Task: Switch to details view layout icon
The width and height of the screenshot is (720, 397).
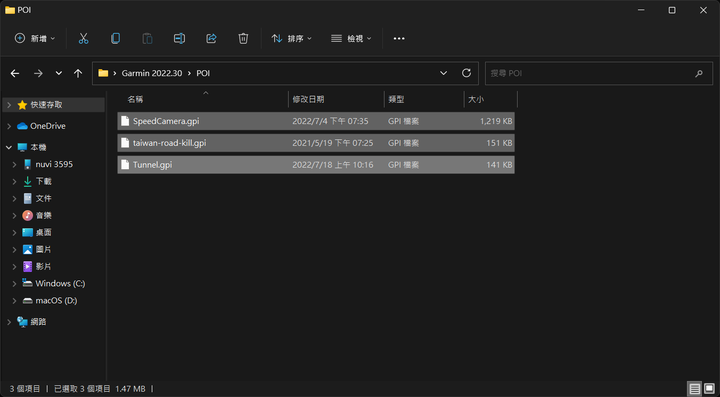Action: tap(695, 389)
